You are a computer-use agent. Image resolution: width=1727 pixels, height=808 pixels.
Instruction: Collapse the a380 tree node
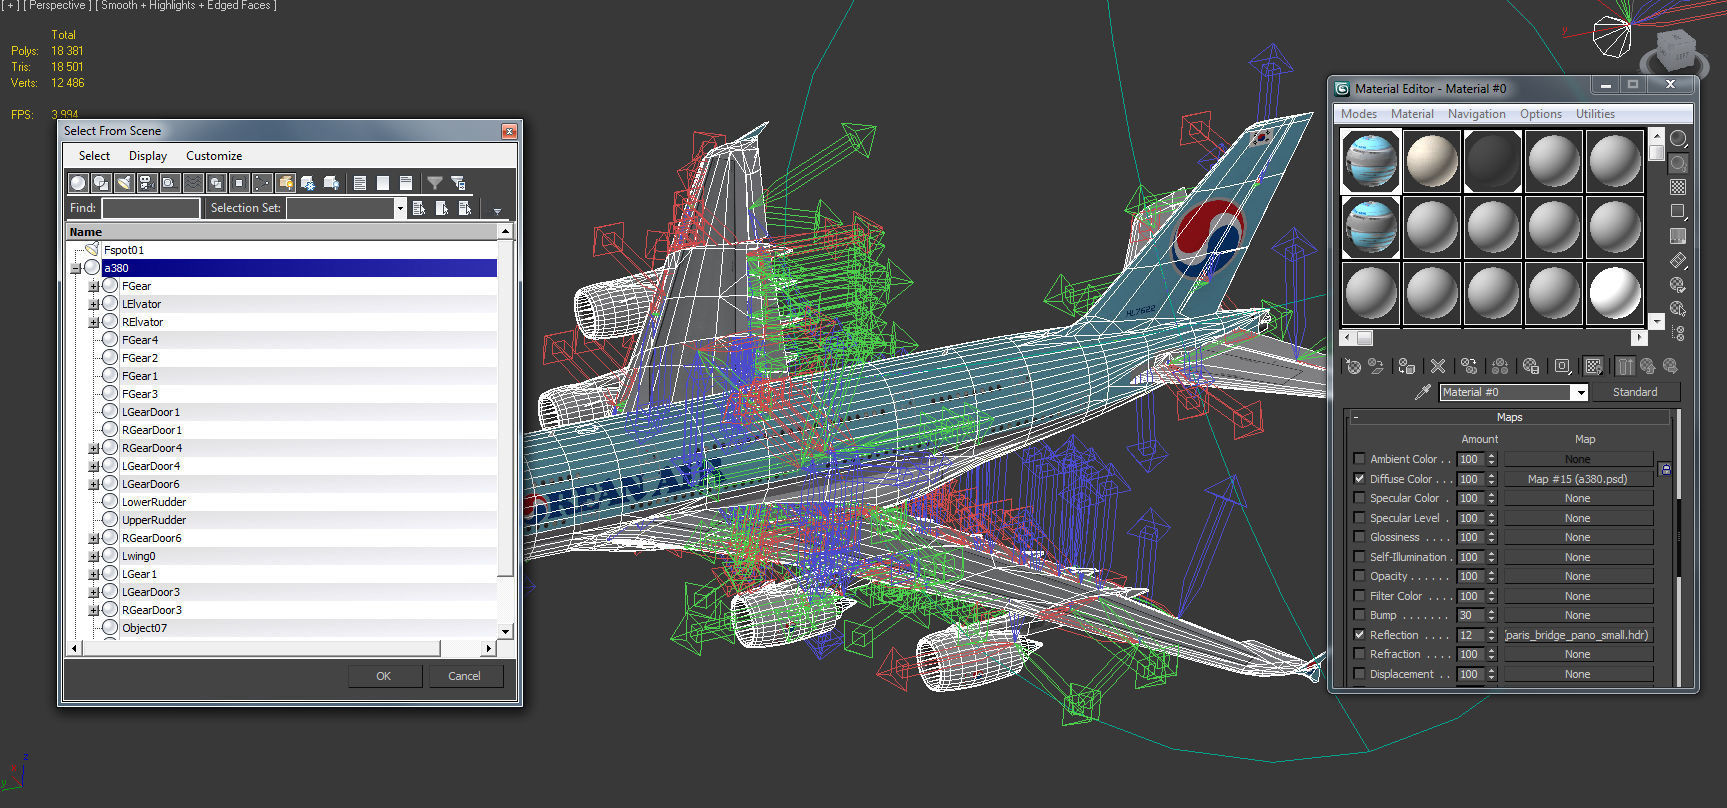pyautogui.click(x=75, y=268)
